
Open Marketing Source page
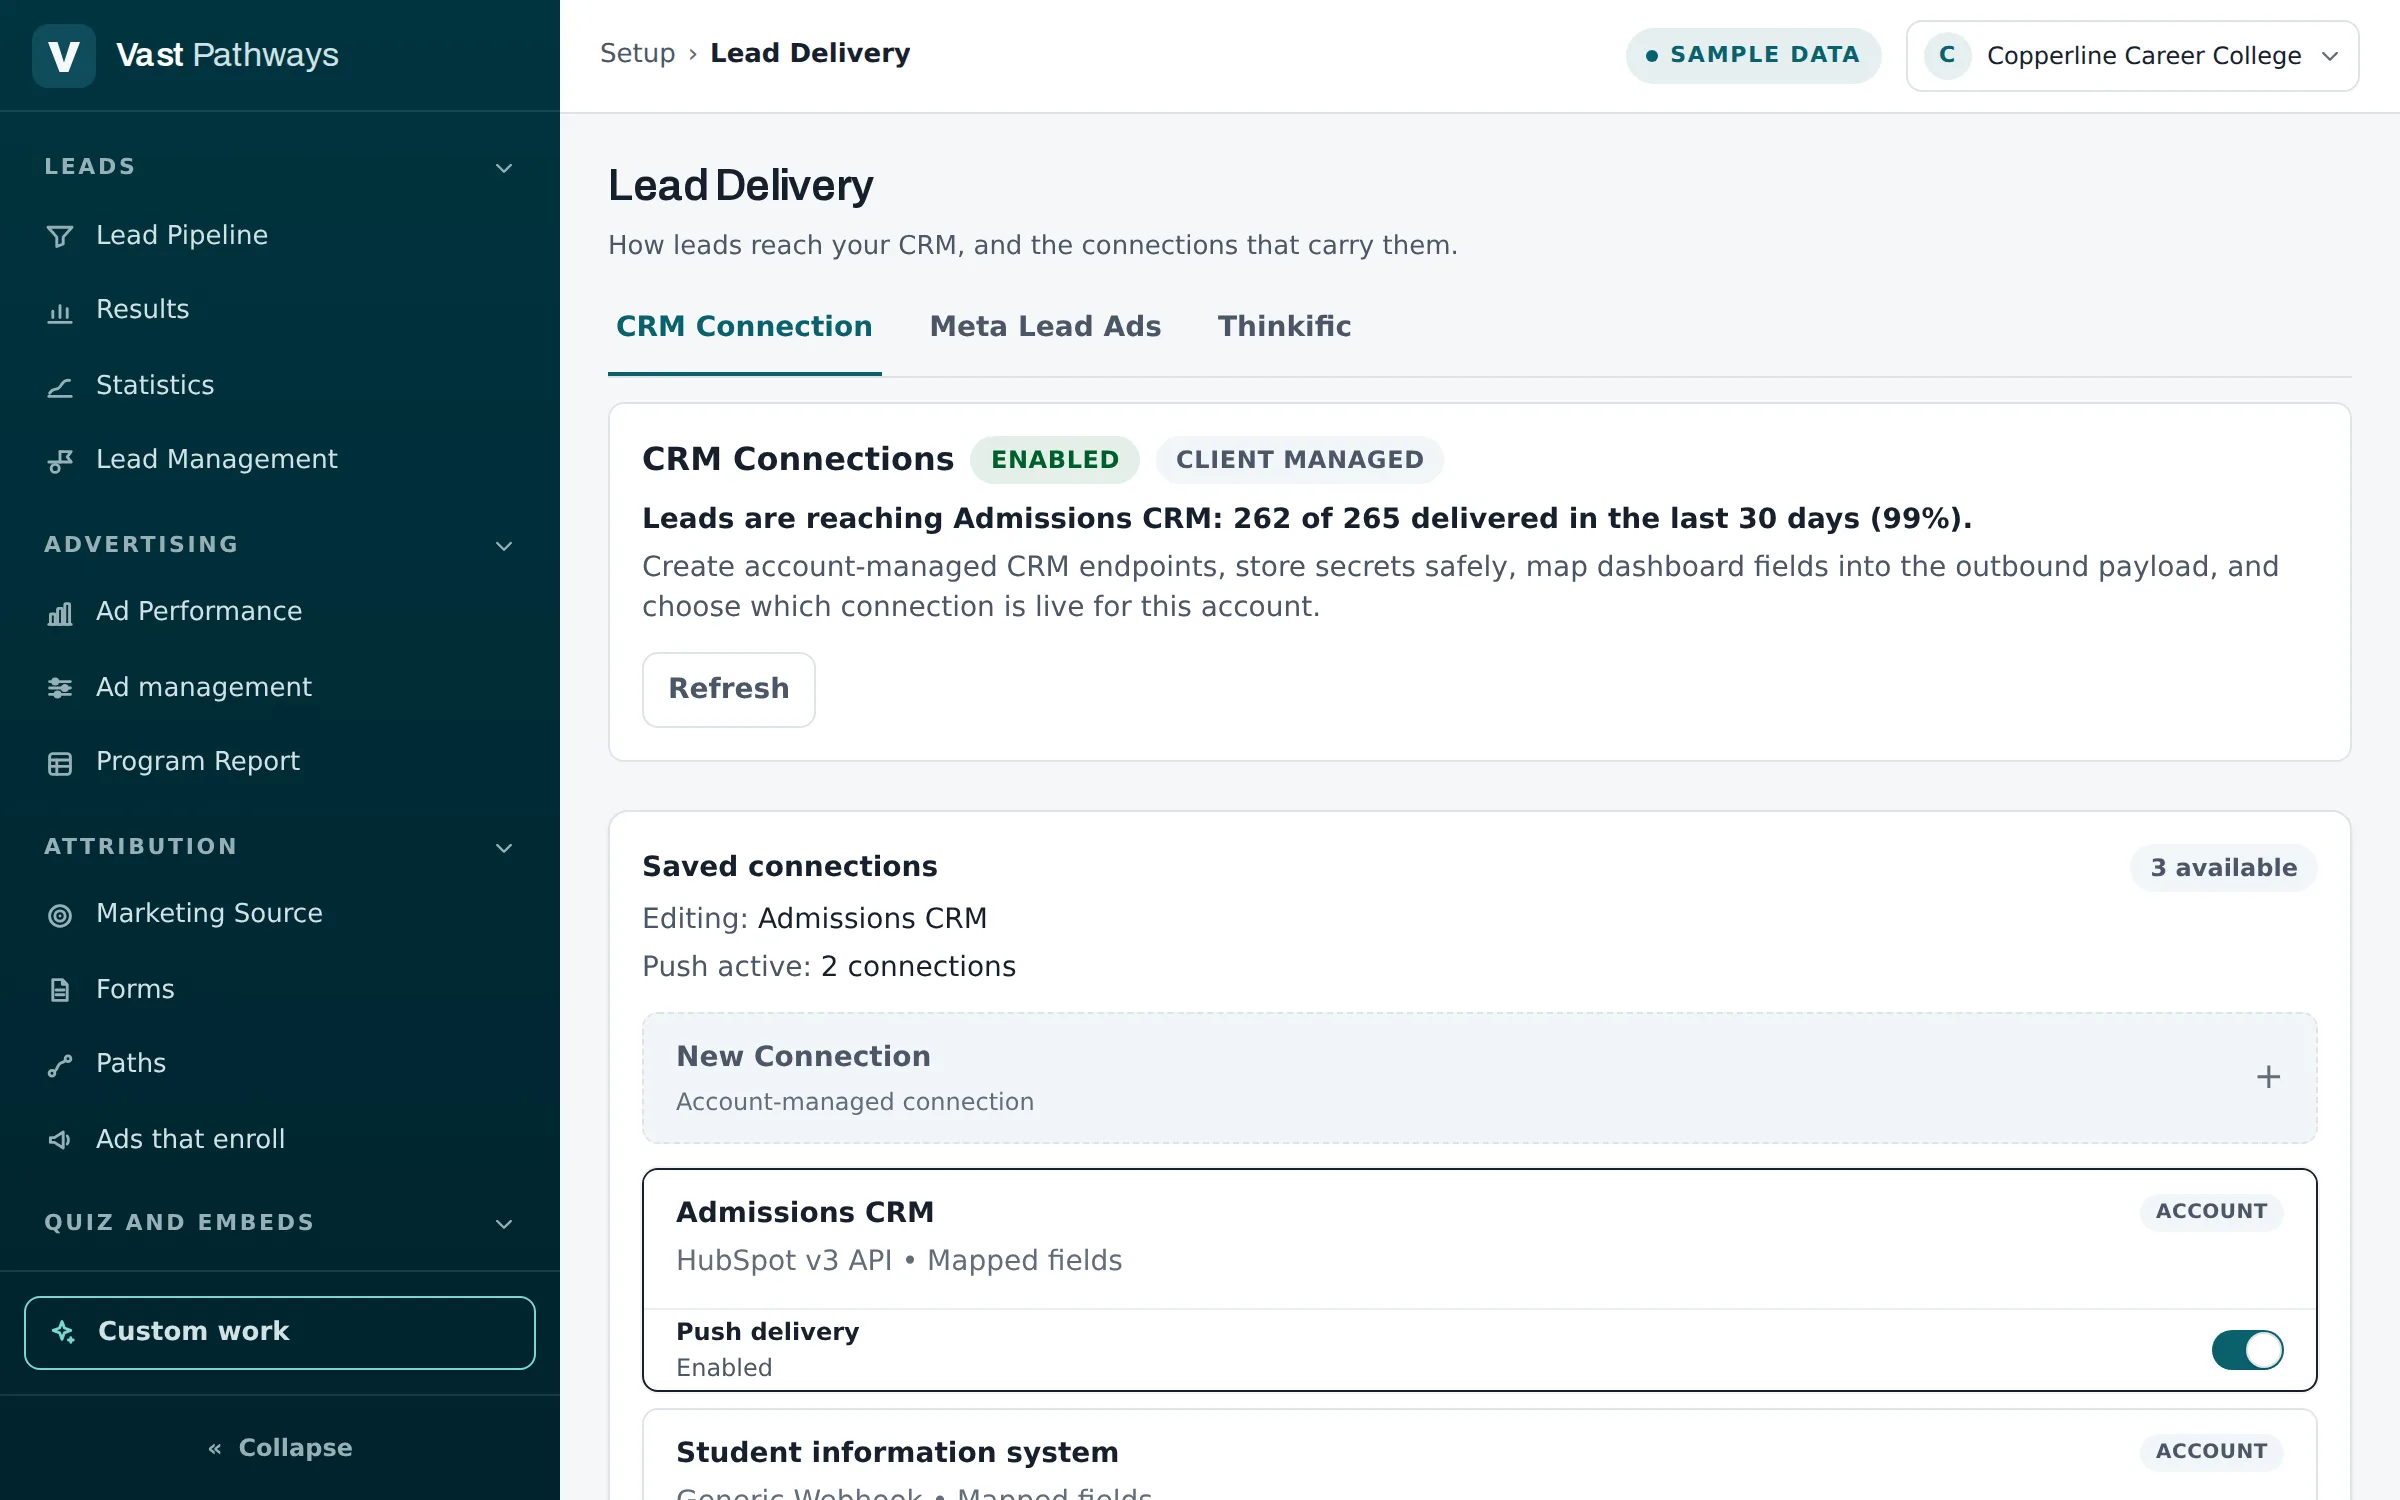pyautogui.click(x=280, y=915)
